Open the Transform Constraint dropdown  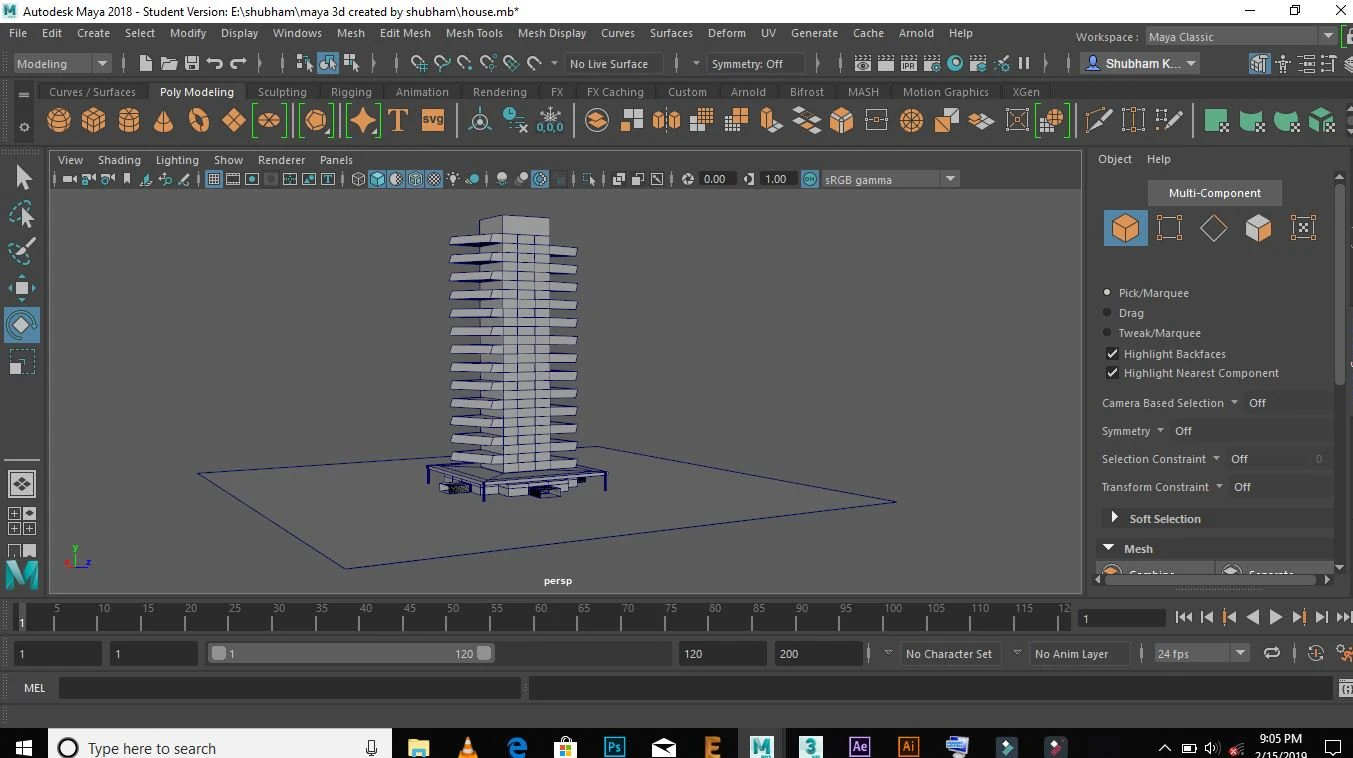tap(1162, 487)
